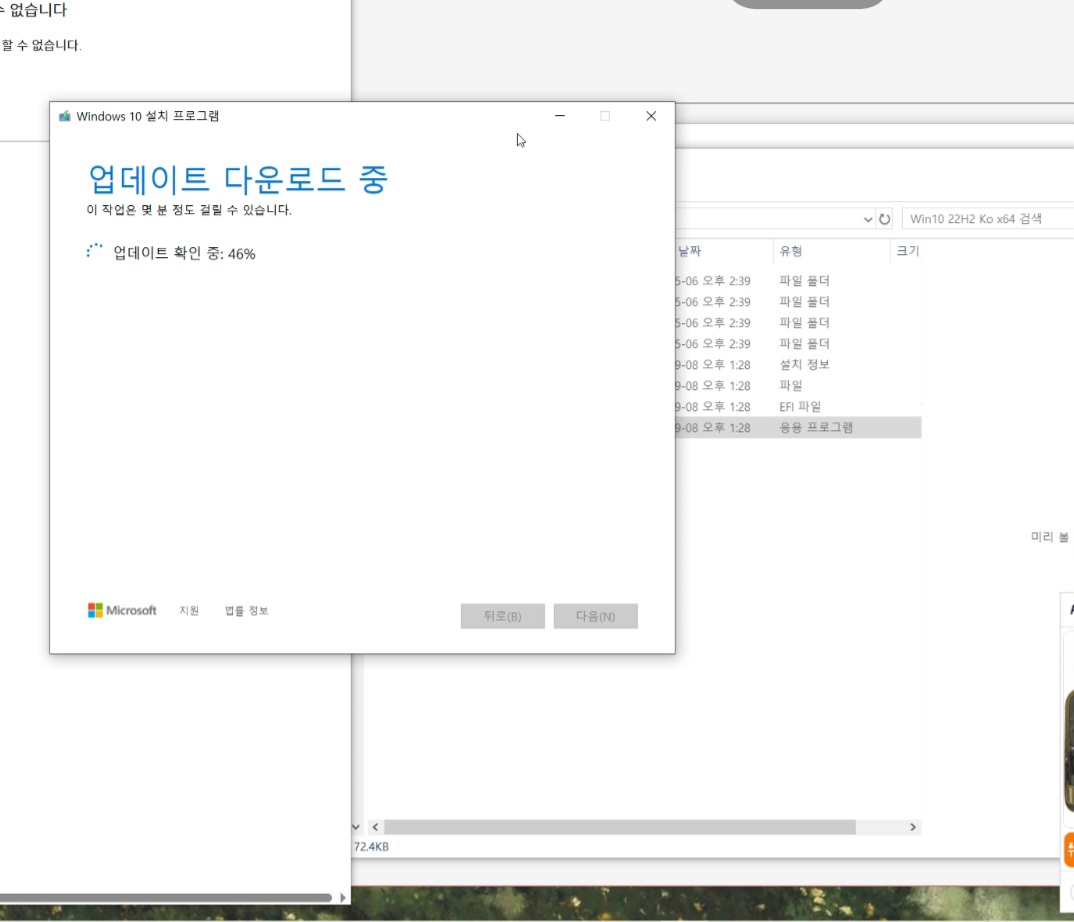
Task: Click the right arrow of left window scrollbar
Action: click(342, 897)
